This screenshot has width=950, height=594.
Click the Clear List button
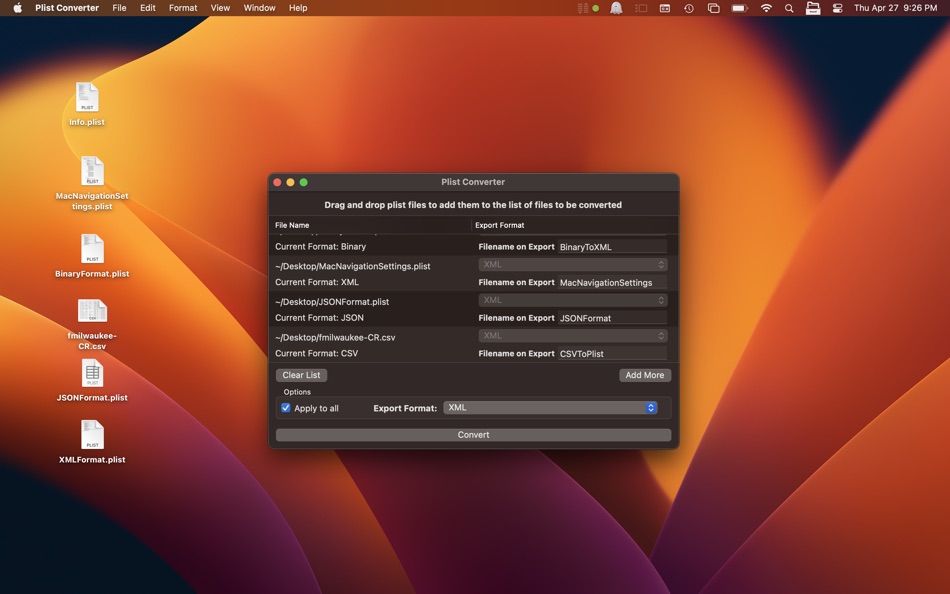(x=302, y=375)
